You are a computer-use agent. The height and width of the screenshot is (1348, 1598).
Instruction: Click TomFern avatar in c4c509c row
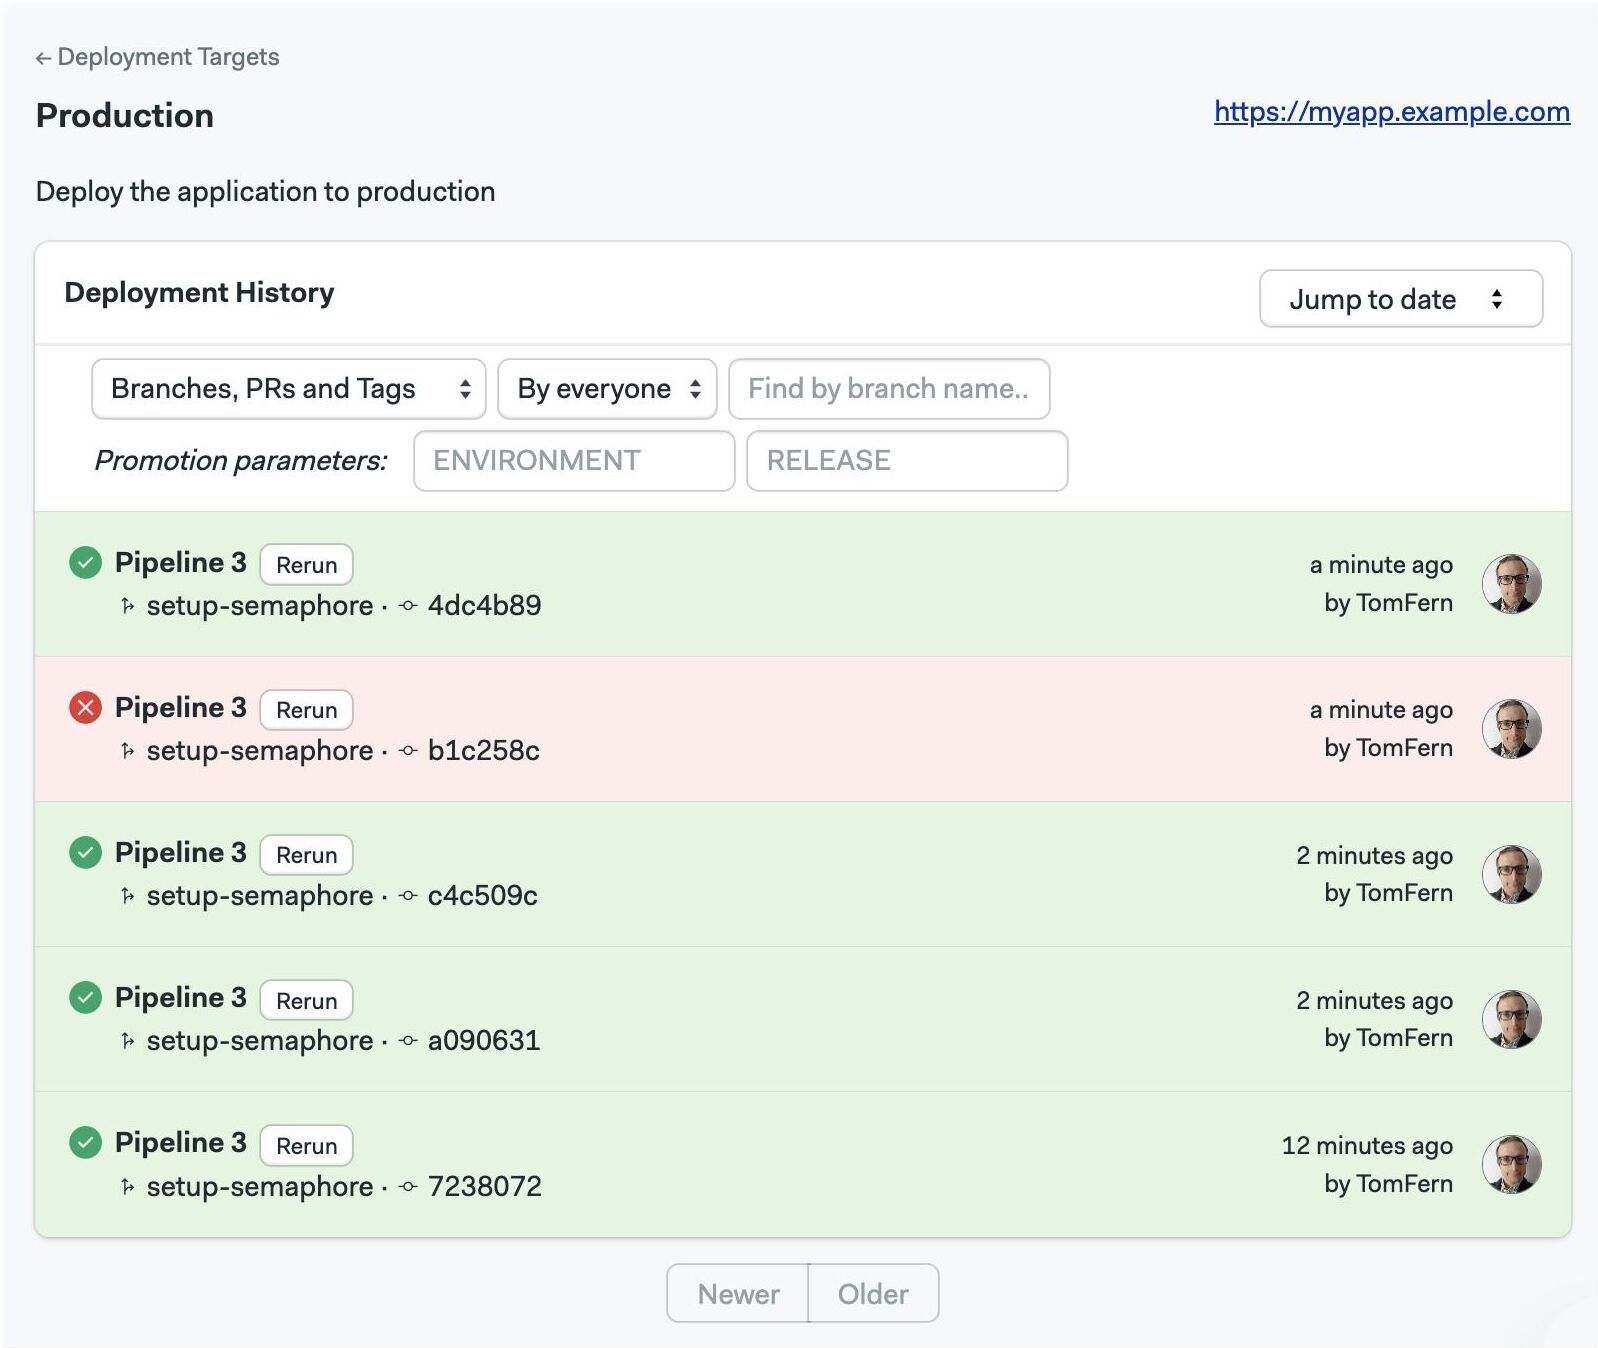click(1511, 874)
